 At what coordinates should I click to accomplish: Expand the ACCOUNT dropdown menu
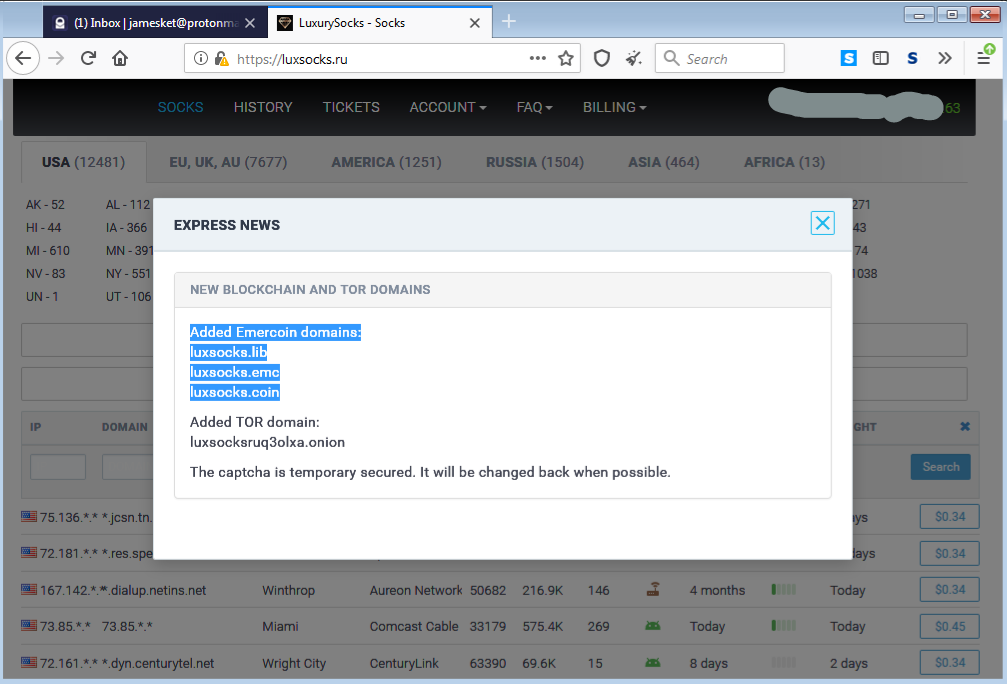click(448, 107)
